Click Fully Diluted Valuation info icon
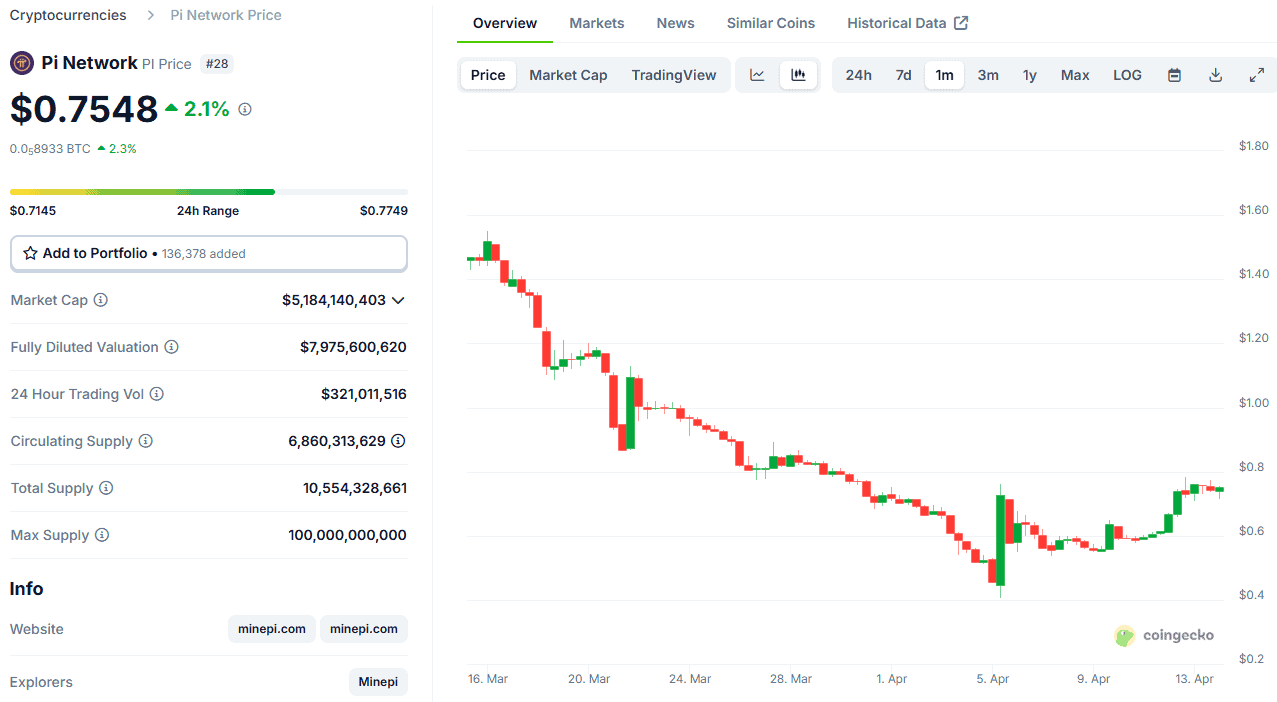The height and width of the screenshot is (702, 1277). [172, 347]
